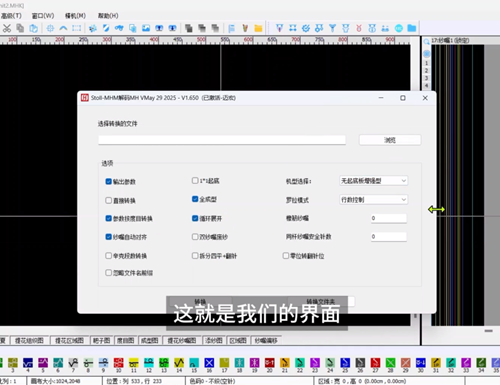Click the blue folder icon at toolbar end
The width and height of the screenshot is (500, 385).
point(412,28)
